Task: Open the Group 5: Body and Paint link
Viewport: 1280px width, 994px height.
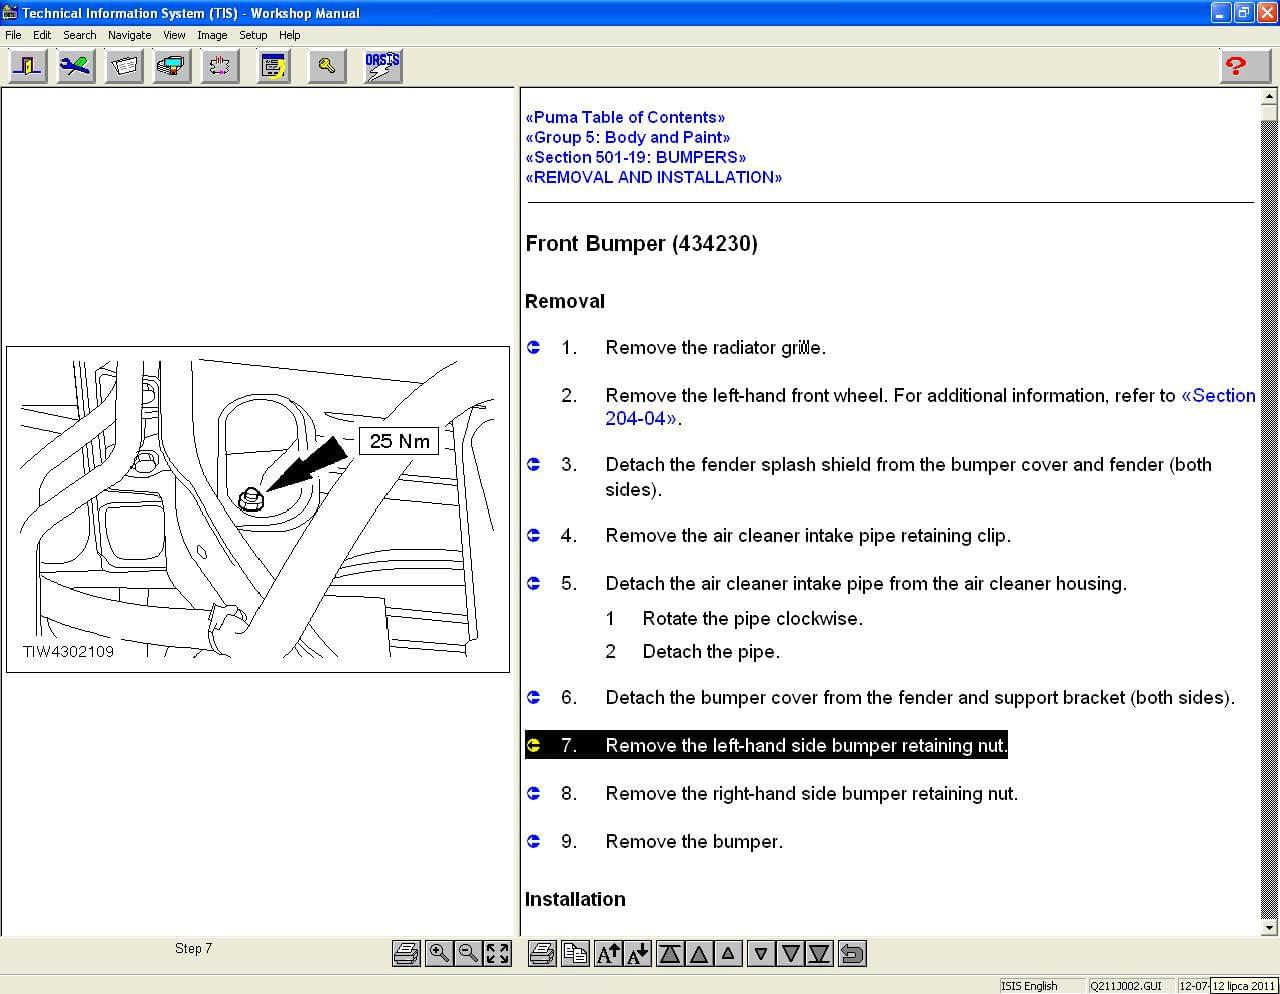Action: [x=628, y=137]
